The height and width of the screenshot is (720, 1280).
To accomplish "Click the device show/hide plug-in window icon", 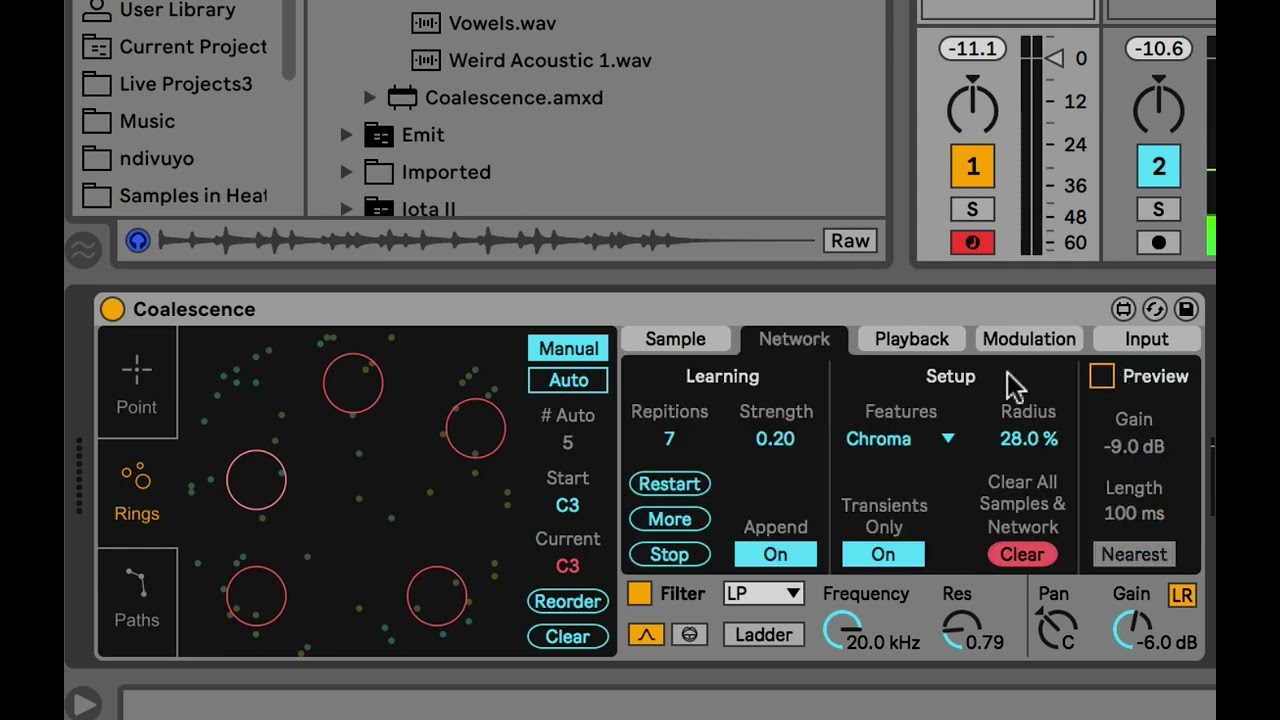I will click(1123, 309).
